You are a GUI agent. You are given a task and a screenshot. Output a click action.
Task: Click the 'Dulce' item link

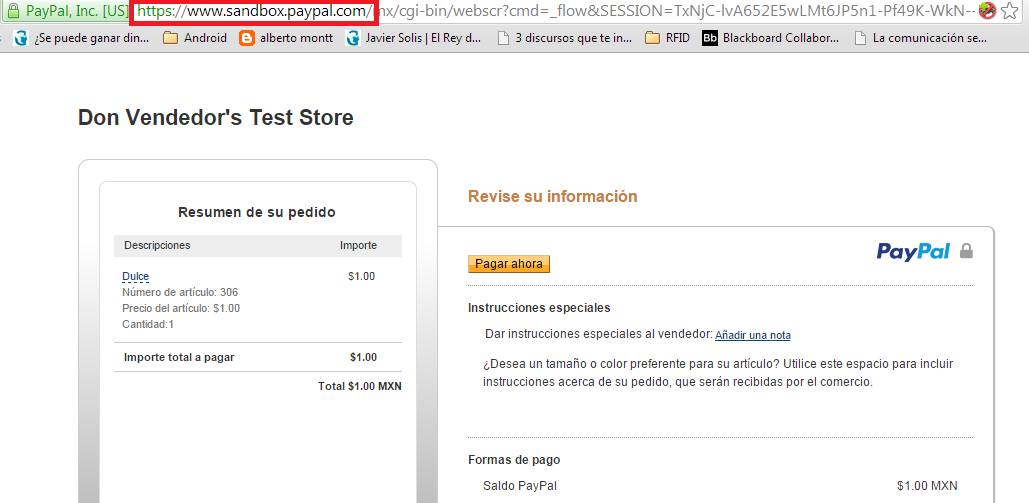click(135, 276)
